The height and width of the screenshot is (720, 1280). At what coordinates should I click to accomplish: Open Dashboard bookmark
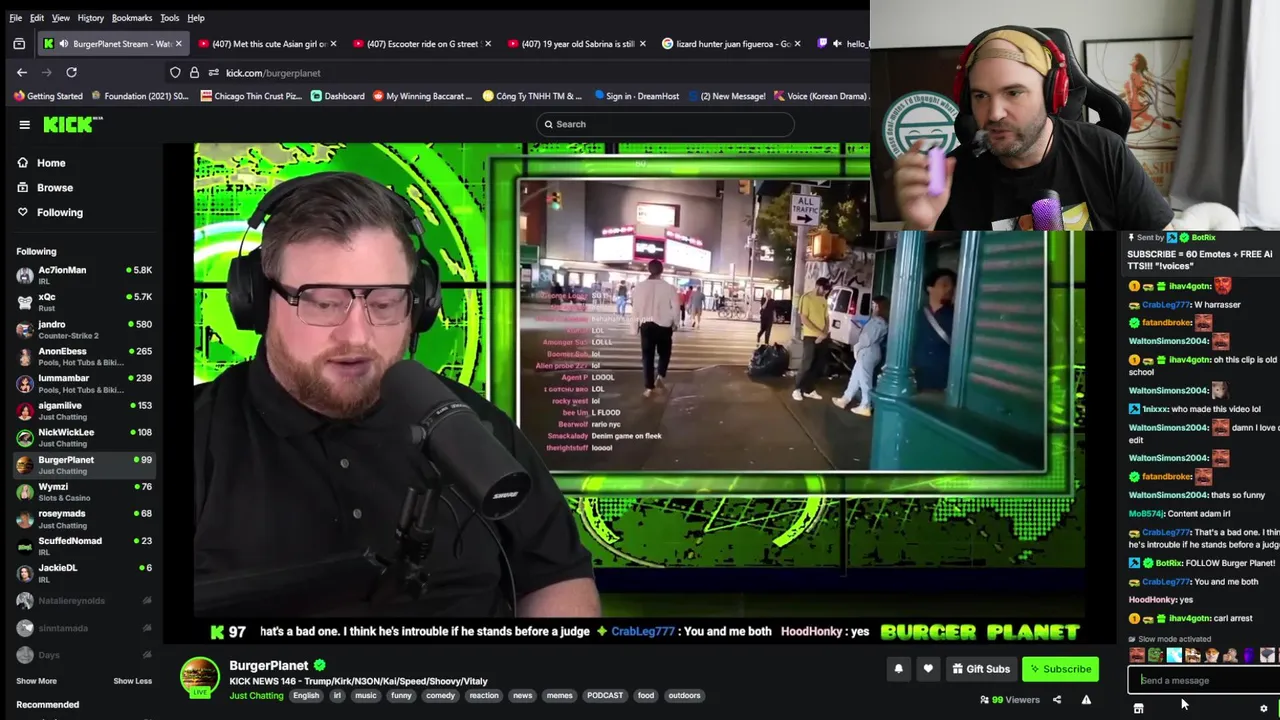point(337,96)
